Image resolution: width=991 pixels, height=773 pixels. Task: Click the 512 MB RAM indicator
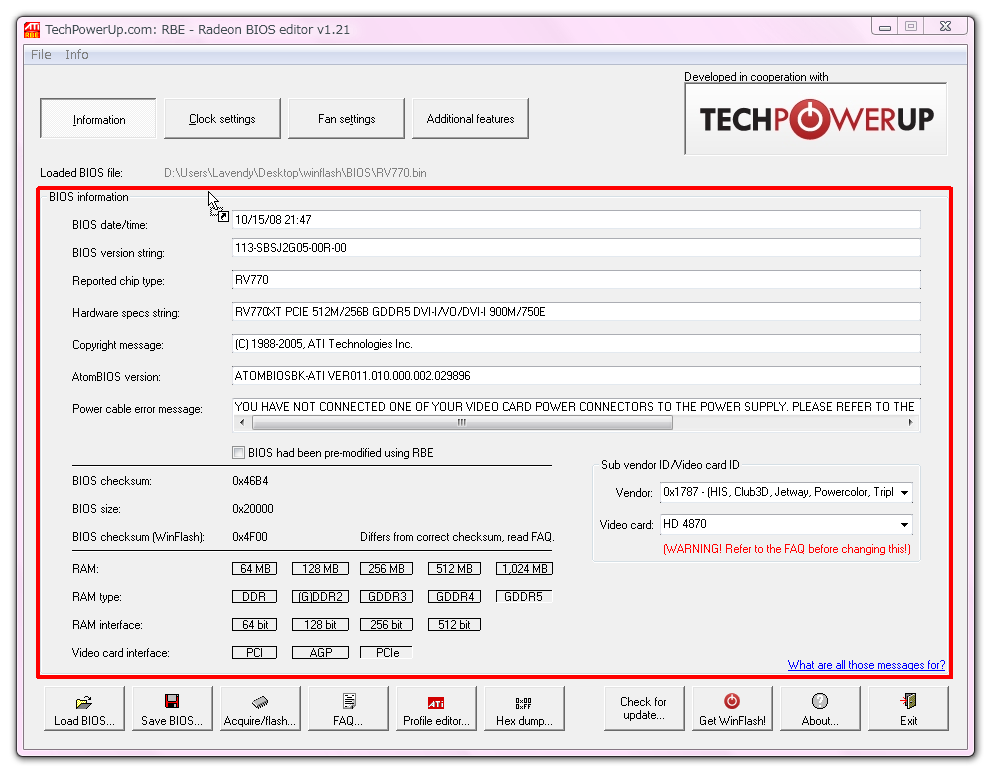[454, 569]
